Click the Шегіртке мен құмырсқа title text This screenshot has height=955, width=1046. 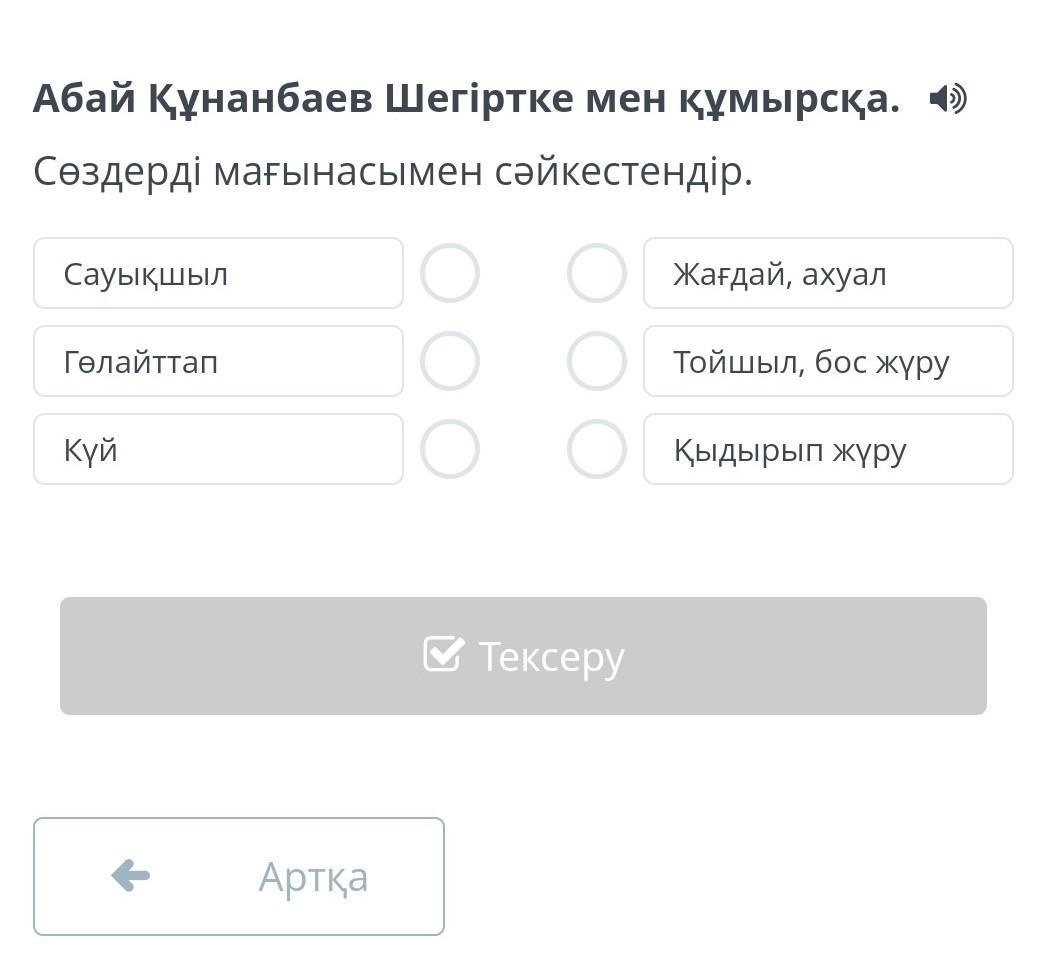[642, 99]
